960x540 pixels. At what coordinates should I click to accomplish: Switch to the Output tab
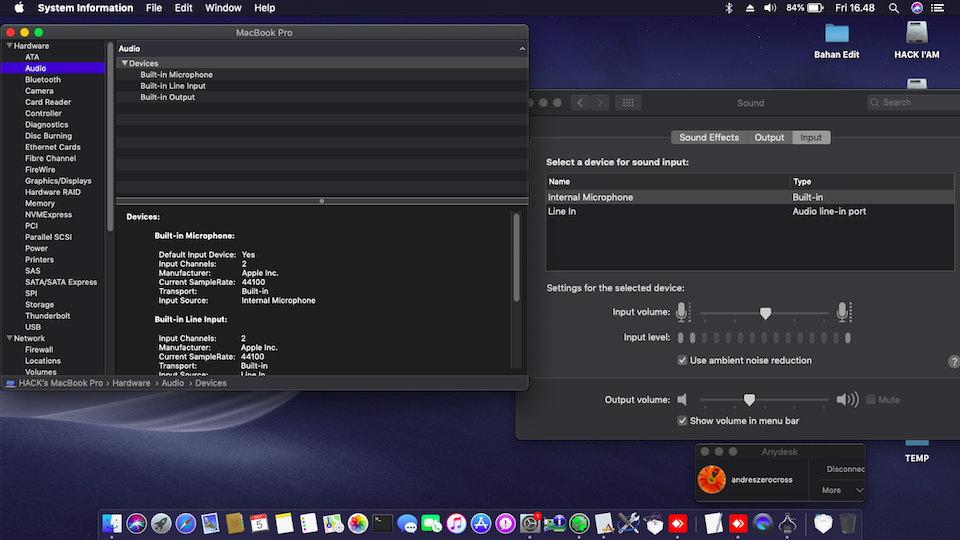pyautogui.click(x=769, y=137)
